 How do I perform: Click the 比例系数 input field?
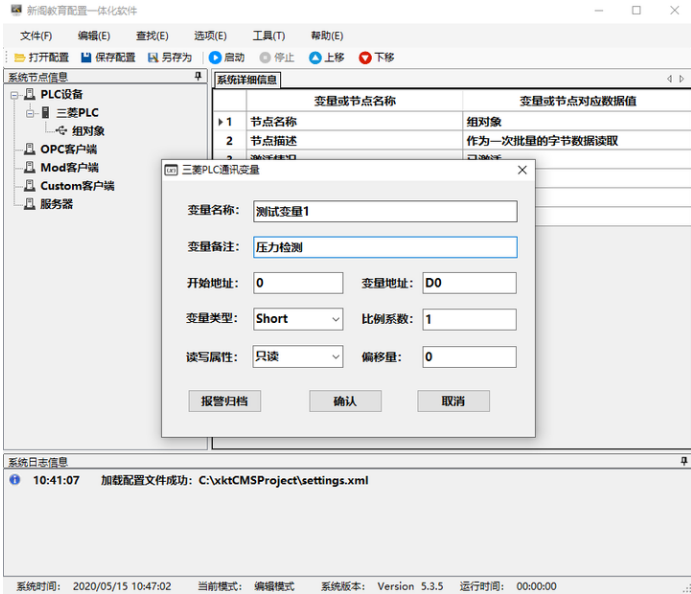(469, 319)
